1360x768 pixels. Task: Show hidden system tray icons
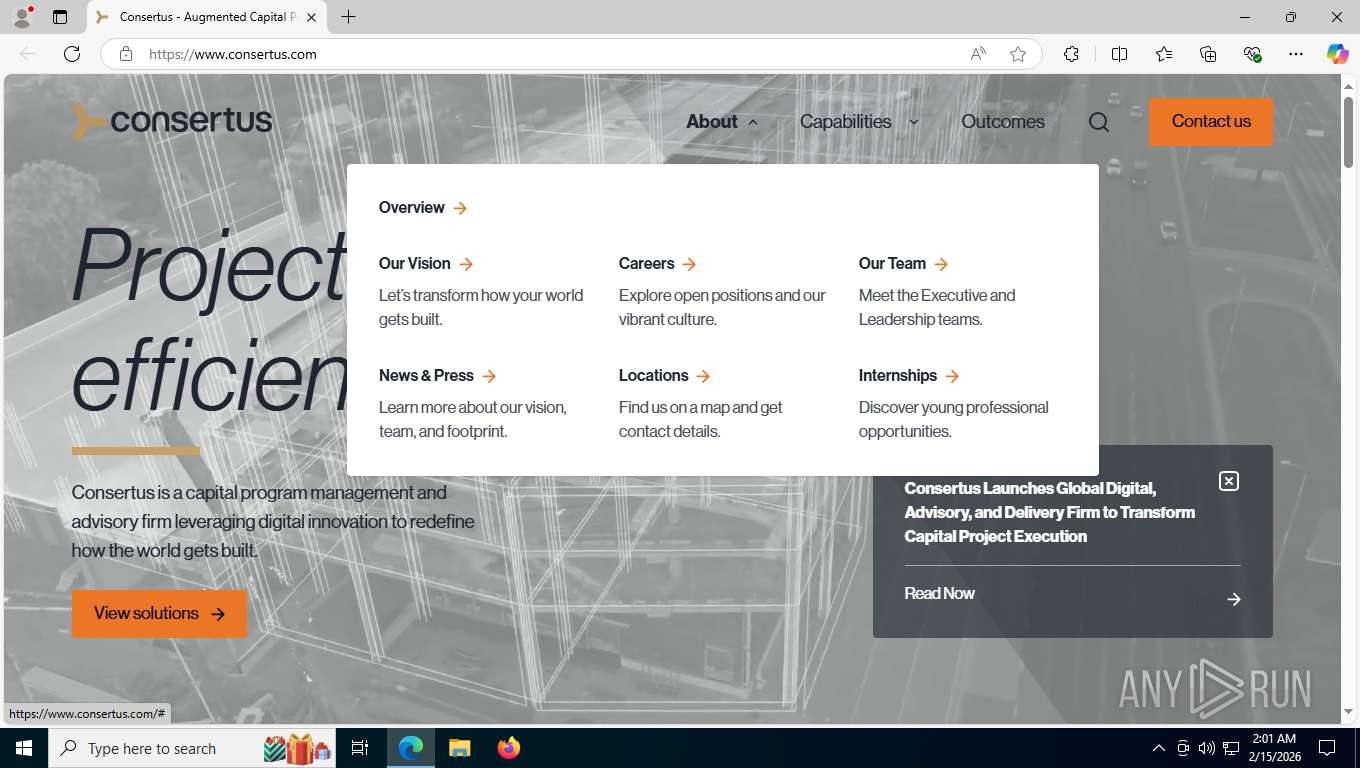1159,748
